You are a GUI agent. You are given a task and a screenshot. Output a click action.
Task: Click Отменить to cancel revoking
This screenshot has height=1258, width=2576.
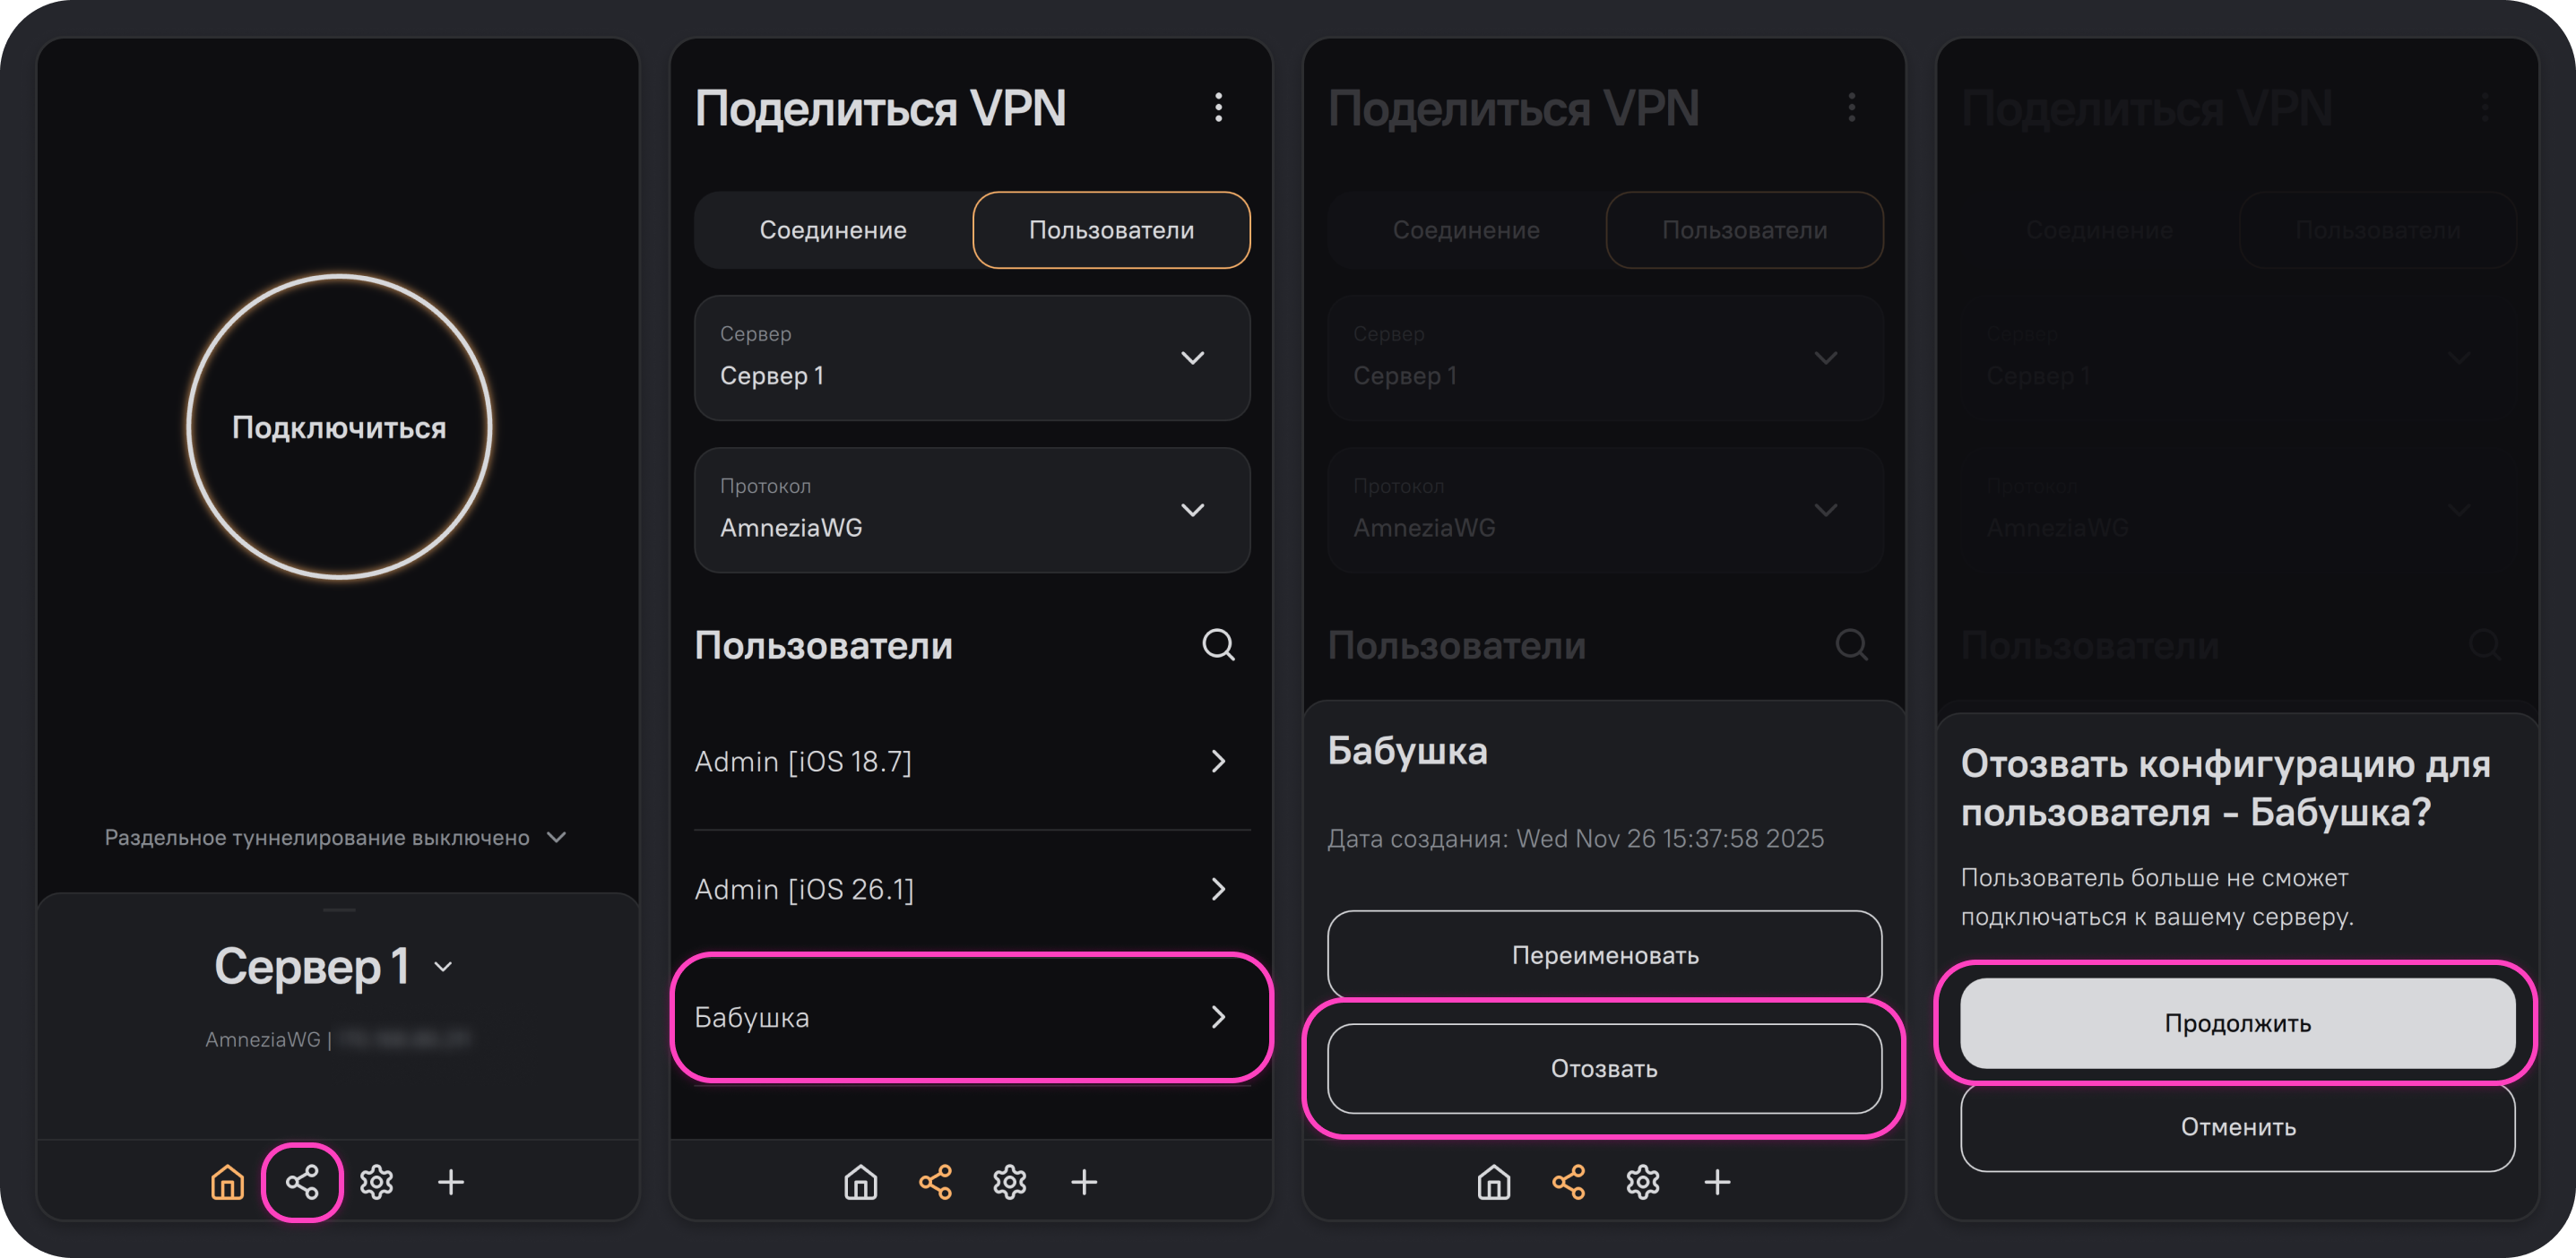tap(2237, 1127)
